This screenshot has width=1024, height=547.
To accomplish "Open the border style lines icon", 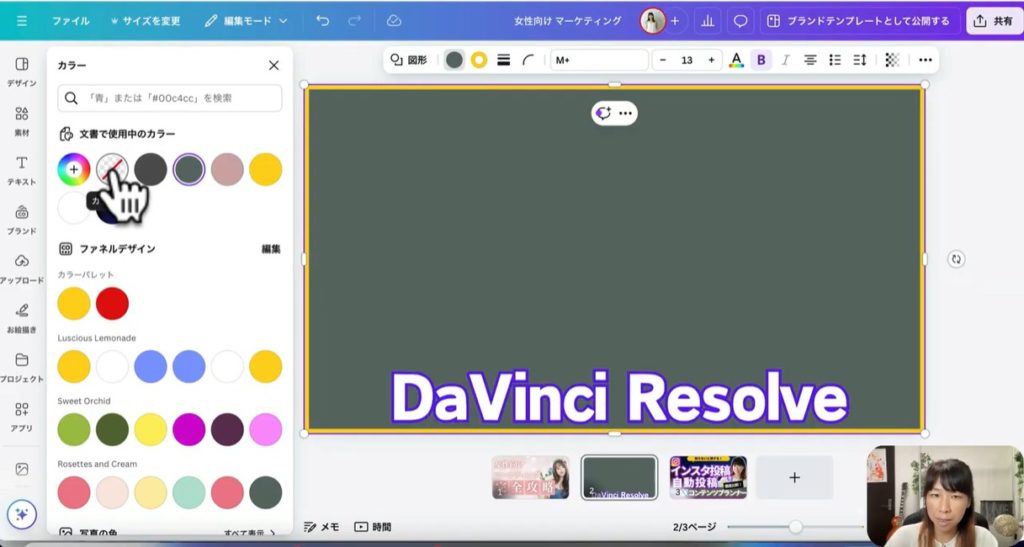I will tap(504, 60).
